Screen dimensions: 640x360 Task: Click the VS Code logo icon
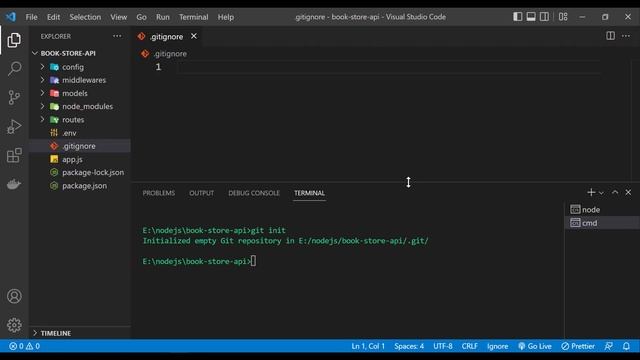[x=11, y=17]
